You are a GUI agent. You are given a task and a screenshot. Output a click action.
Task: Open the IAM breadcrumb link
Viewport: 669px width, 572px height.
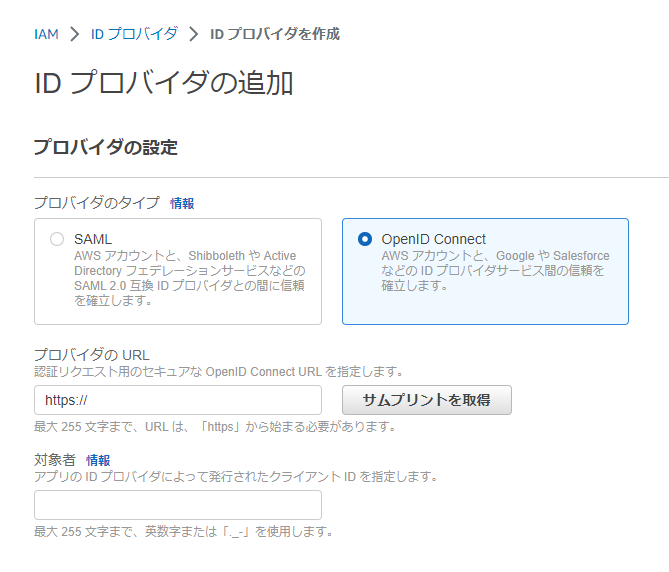click(x=46, y=34)
